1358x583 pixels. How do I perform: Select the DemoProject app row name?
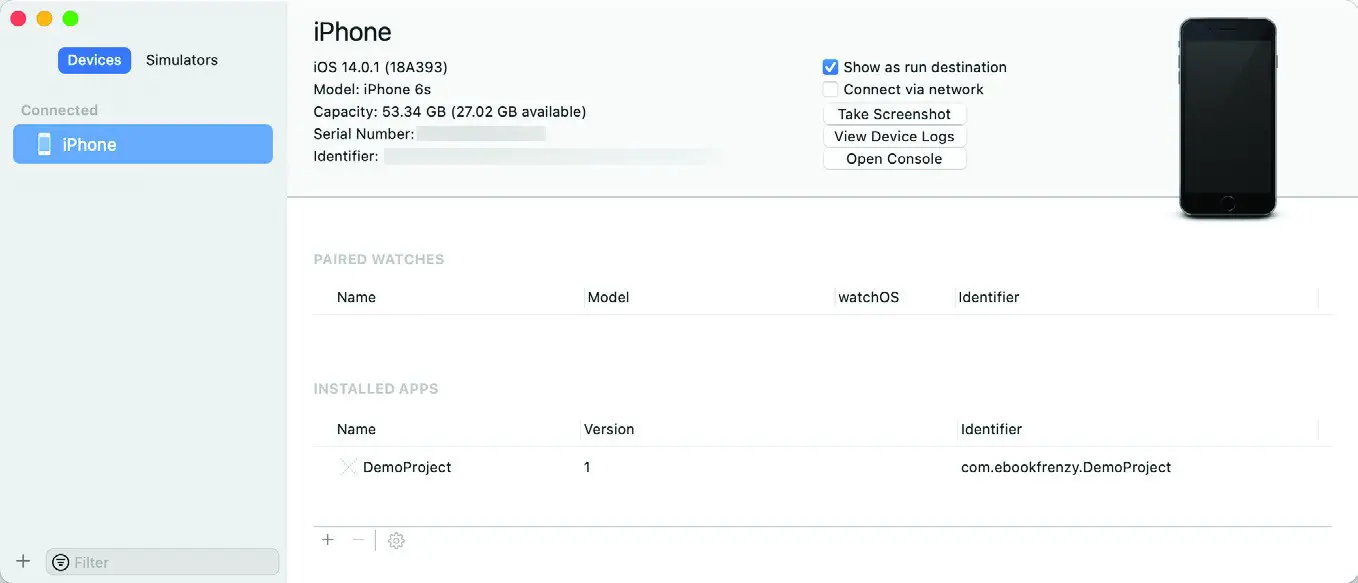(407, 467)
